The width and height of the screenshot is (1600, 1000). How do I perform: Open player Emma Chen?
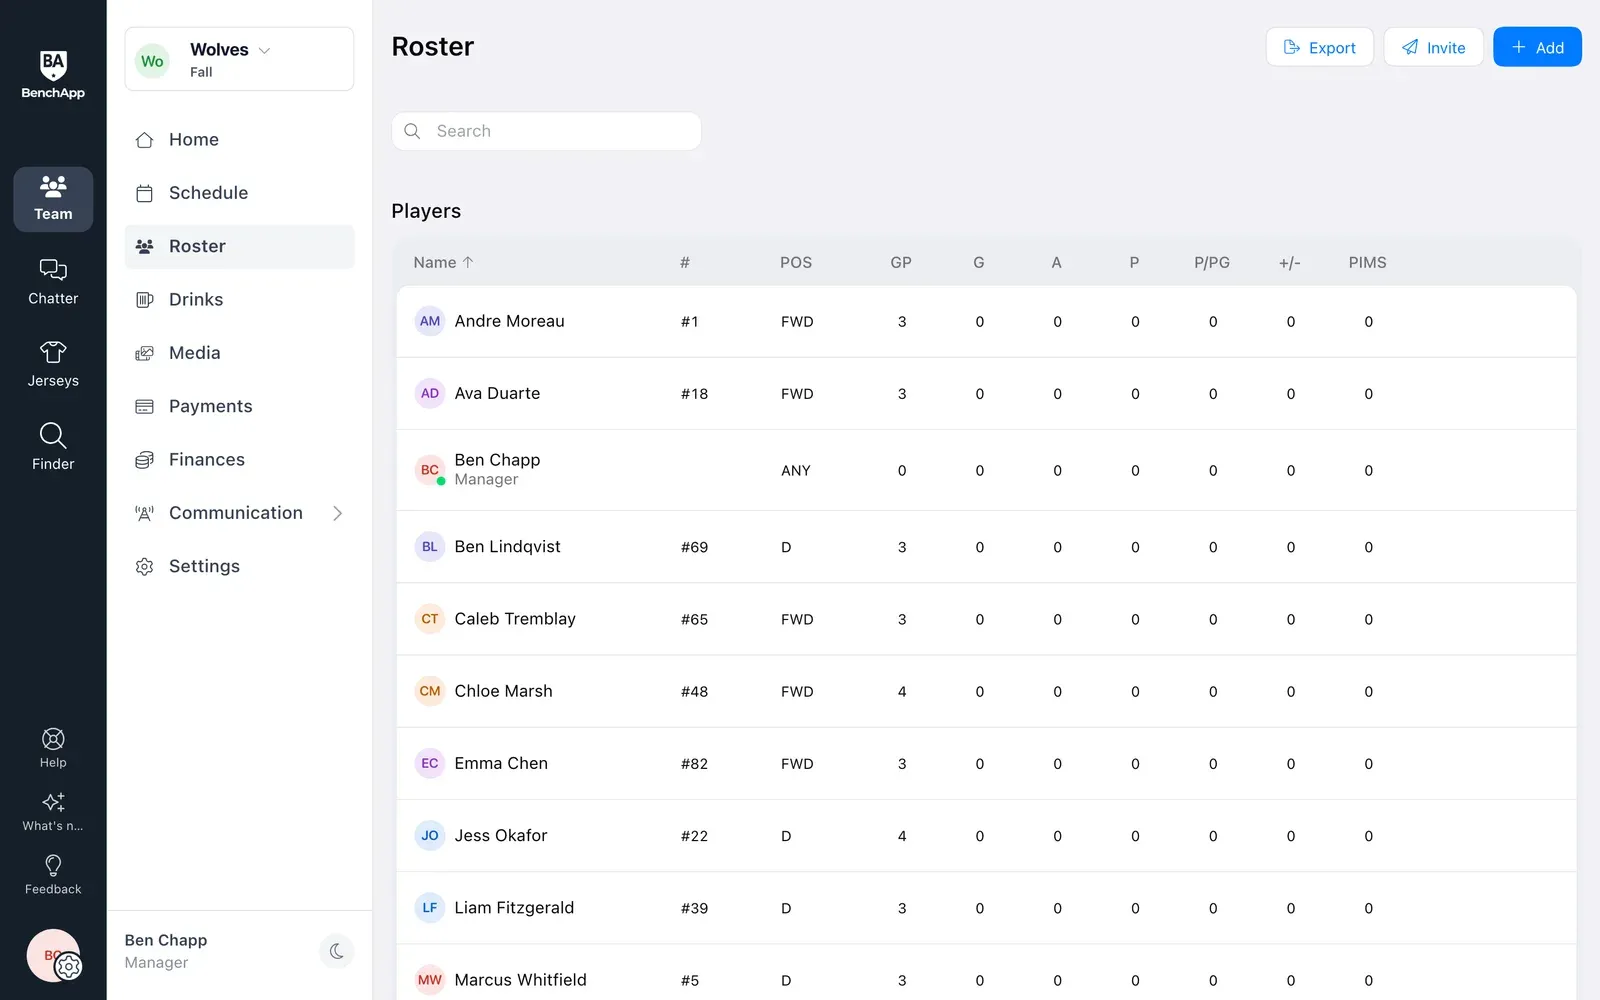(x=501, y=763)
